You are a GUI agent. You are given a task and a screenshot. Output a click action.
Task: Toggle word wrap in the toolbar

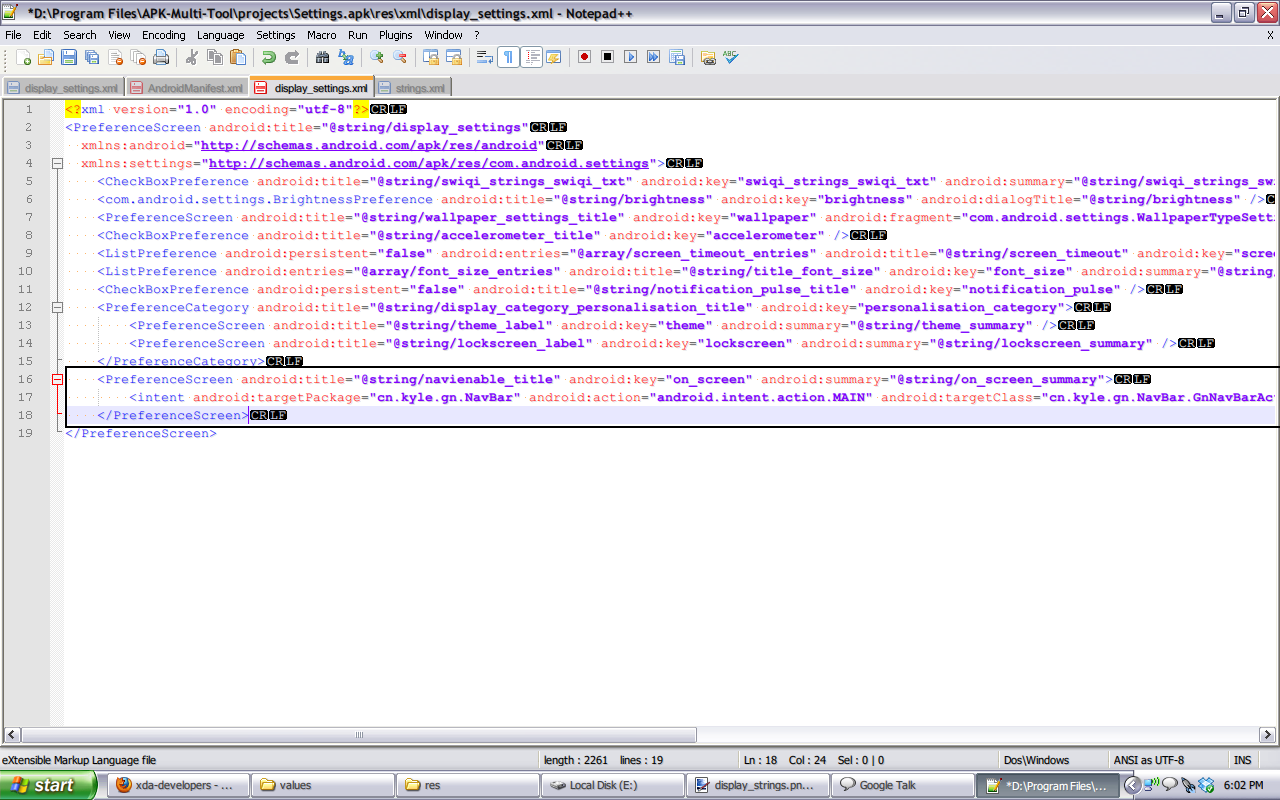coord(485,57)
